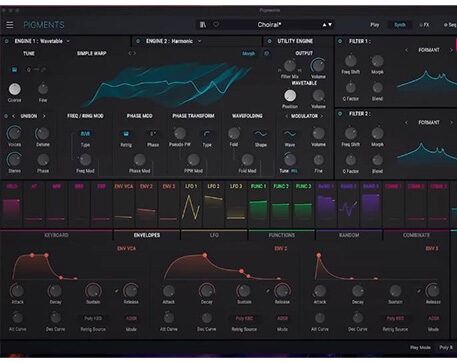
Task: Toggle the Unison power button
Action: 6,116
